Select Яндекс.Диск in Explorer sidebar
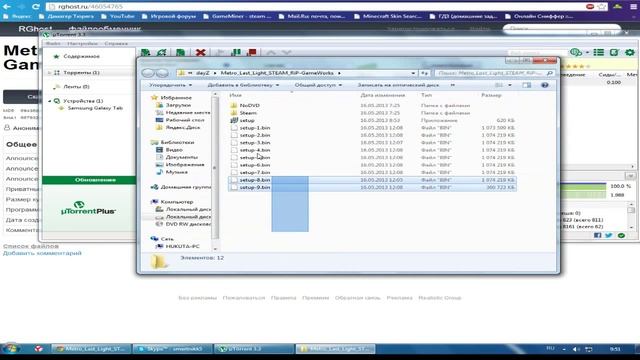 pos(182,127)
